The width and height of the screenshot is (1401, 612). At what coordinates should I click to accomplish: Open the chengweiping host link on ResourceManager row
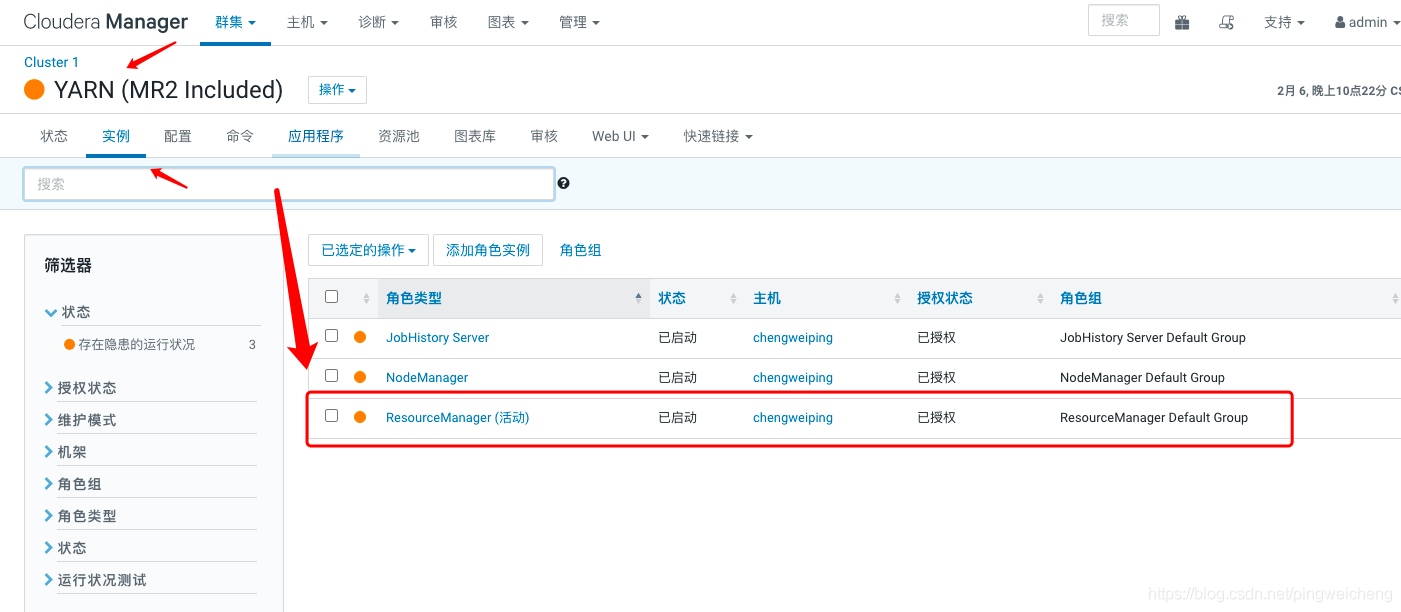coord(792,417)
